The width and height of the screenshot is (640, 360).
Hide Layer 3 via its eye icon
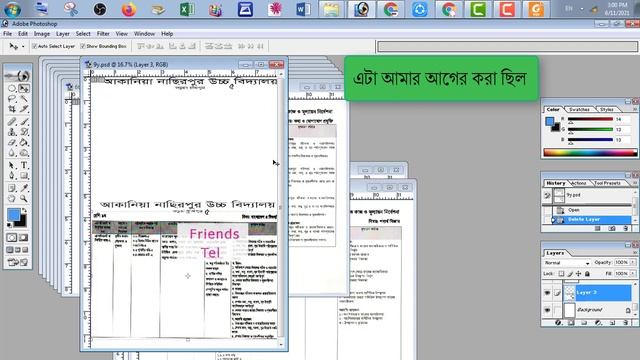(x=547, y=293)
